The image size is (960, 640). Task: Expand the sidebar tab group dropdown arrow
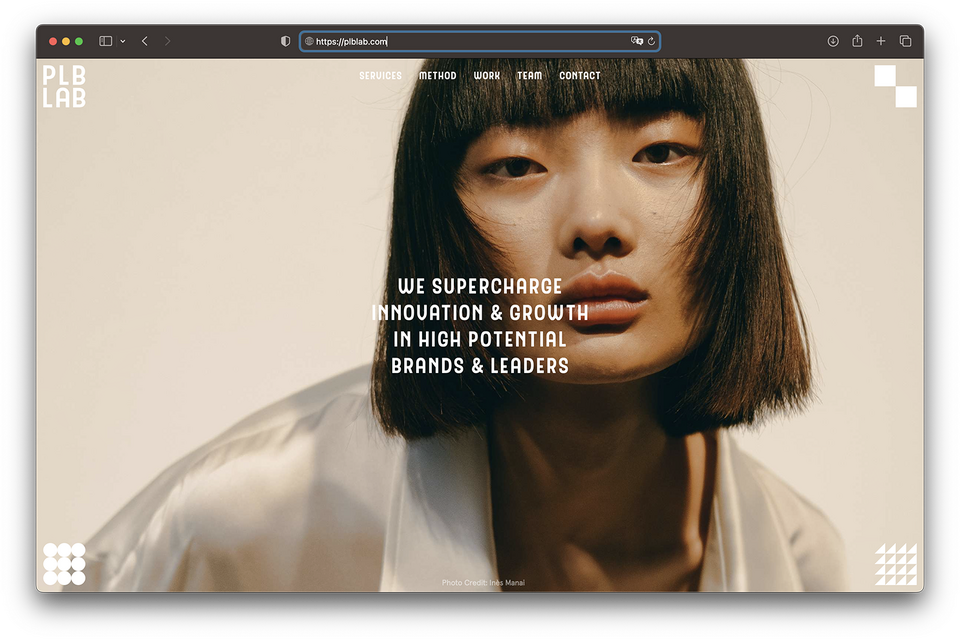pos(123,41)
